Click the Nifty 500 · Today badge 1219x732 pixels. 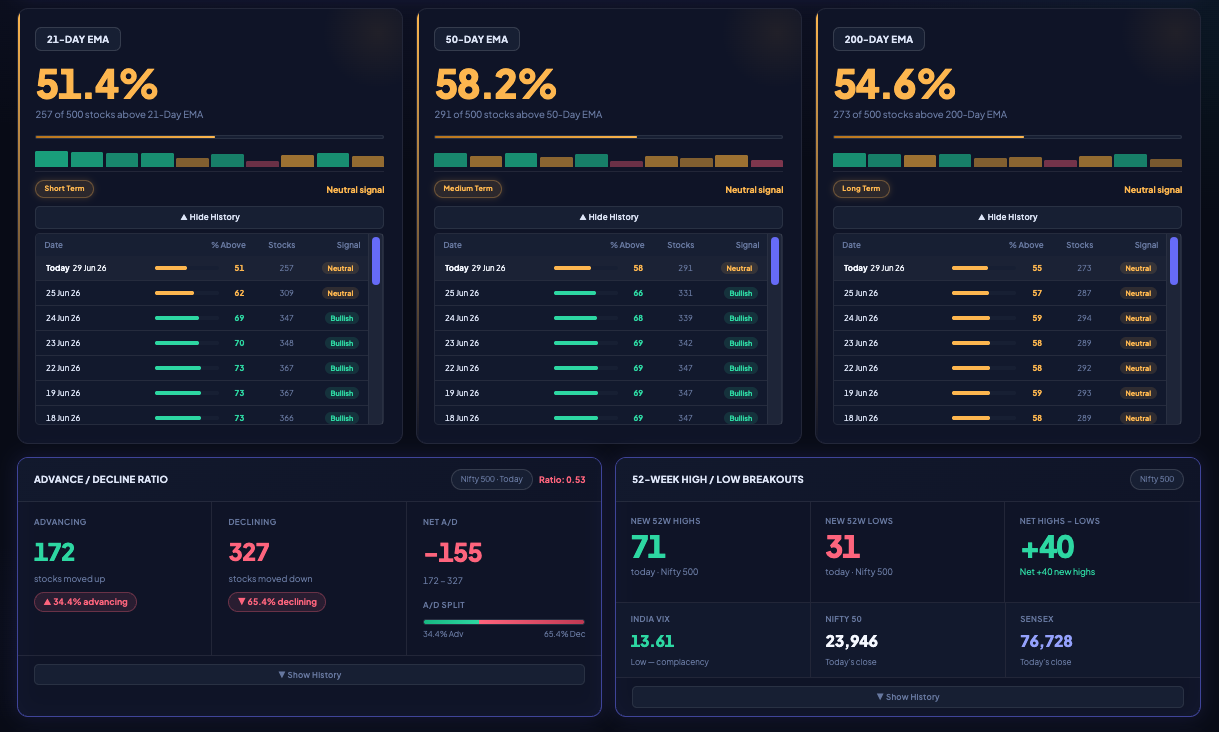click(x=491, y=479)
